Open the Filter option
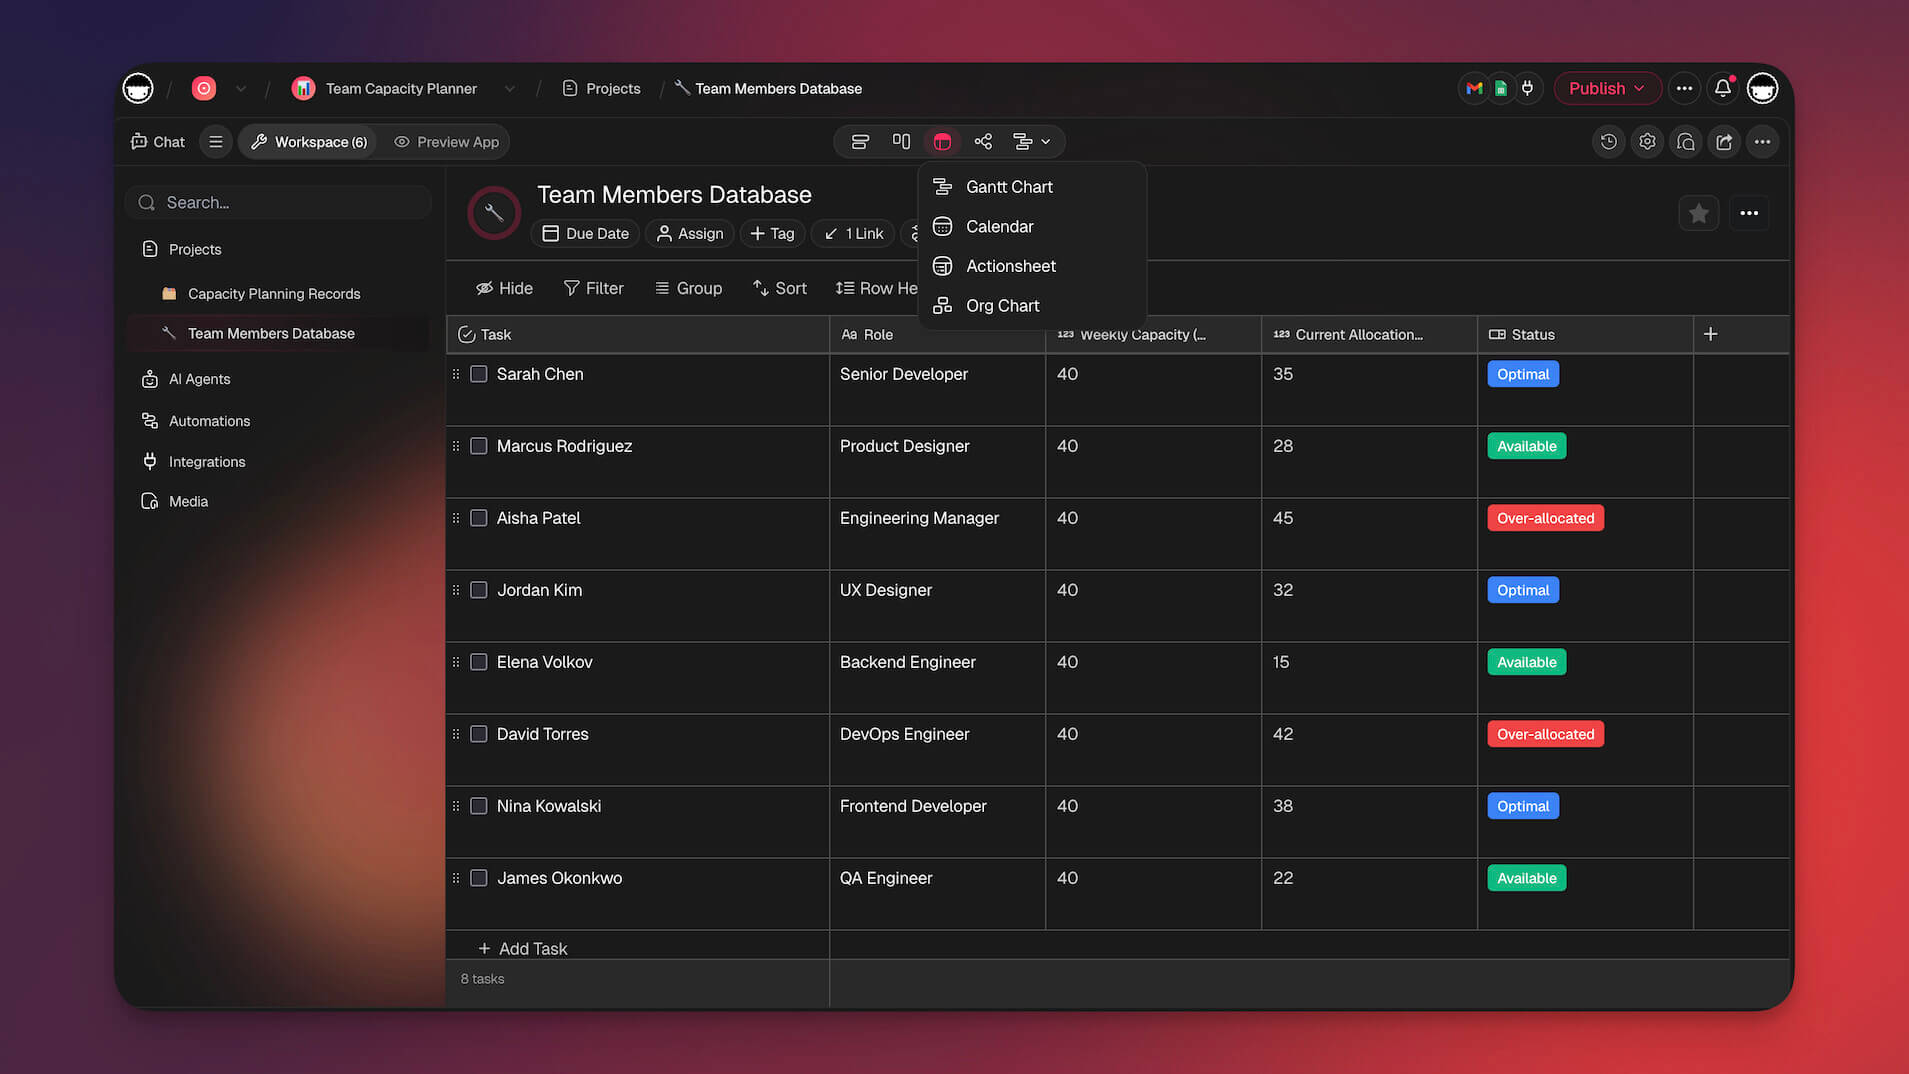This screenshot has width=1909, height=1074. click(593, 288)
